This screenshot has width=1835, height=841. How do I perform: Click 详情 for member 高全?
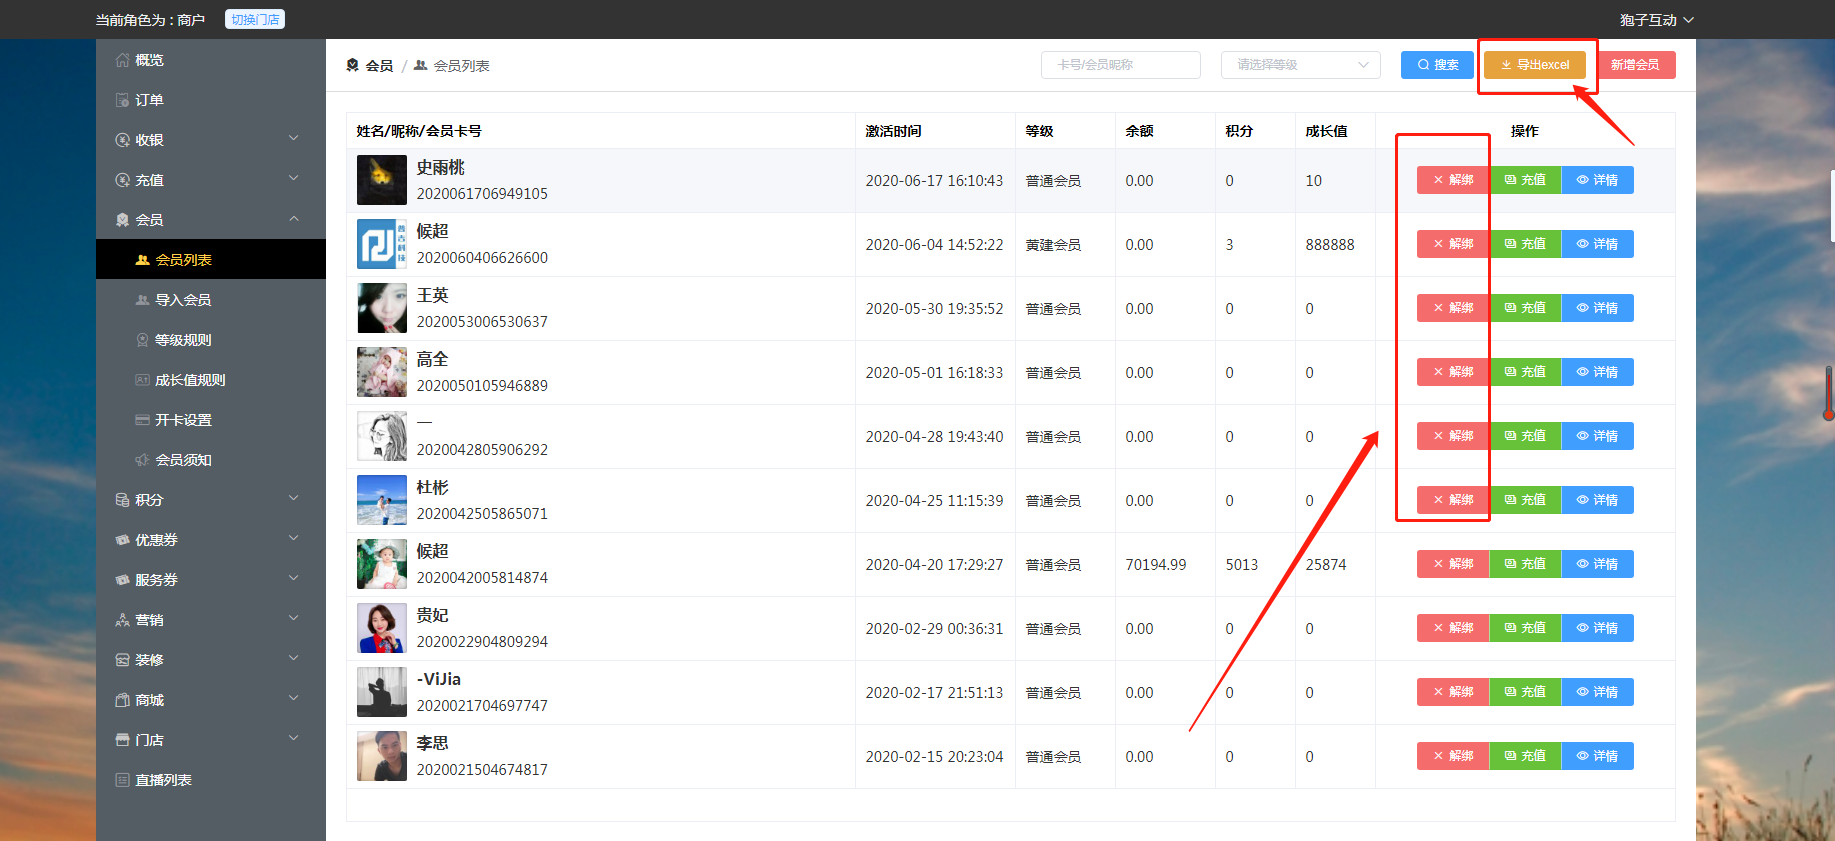(1597, 372)
